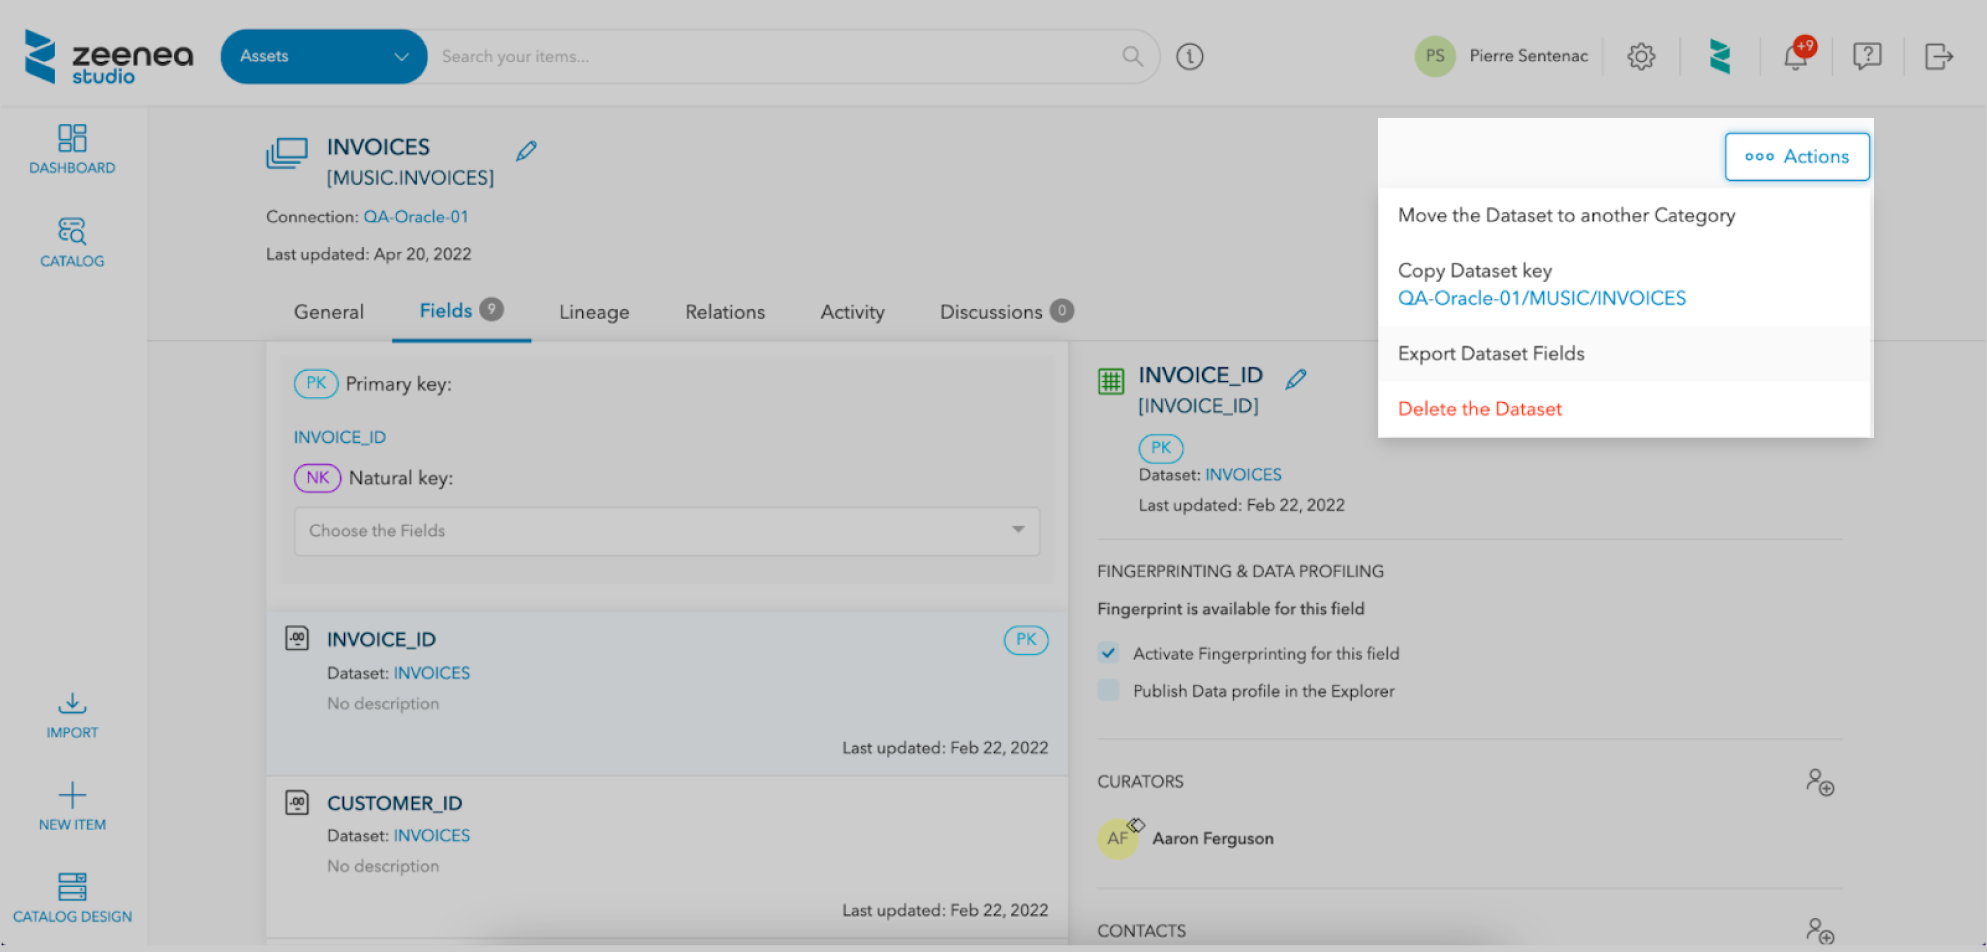Open the Catalog sidebar icon
Viewport: 1987px width, 952px height.
pos(72,243)
